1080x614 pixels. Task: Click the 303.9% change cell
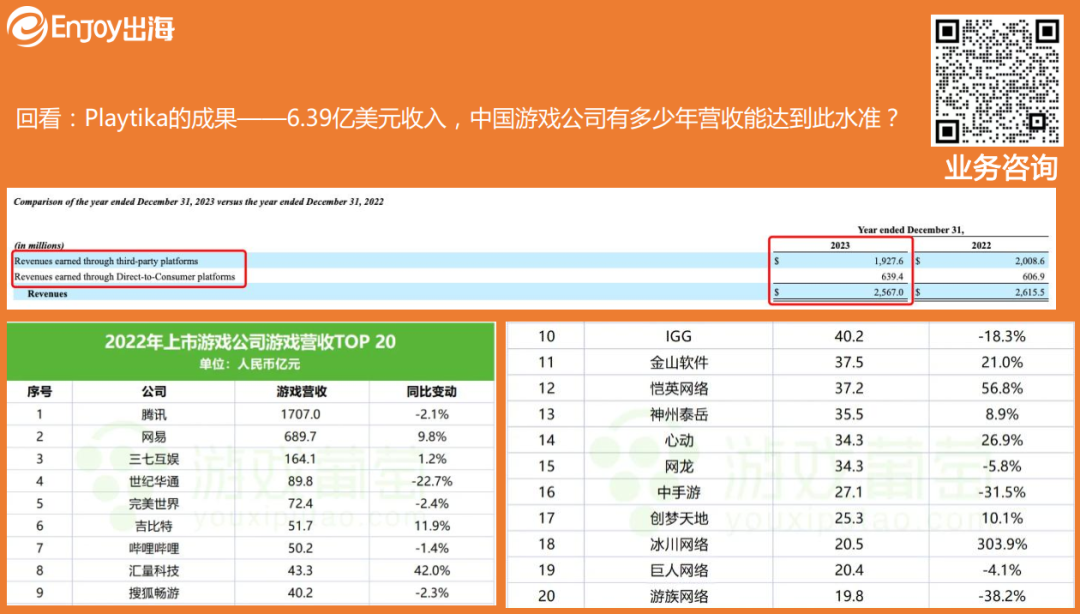click(1001, 544)
